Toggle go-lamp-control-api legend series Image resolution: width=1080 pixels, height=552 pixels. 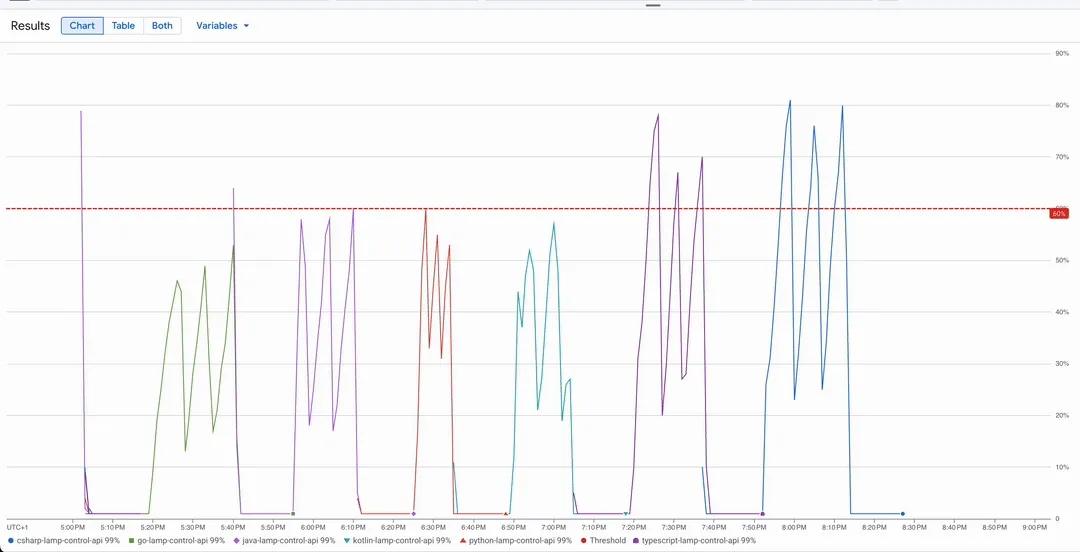tap(176, 540)
